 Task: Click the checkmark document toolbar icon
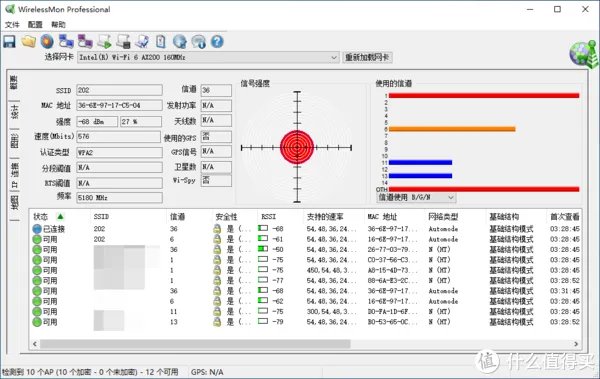tap(142, 41)
